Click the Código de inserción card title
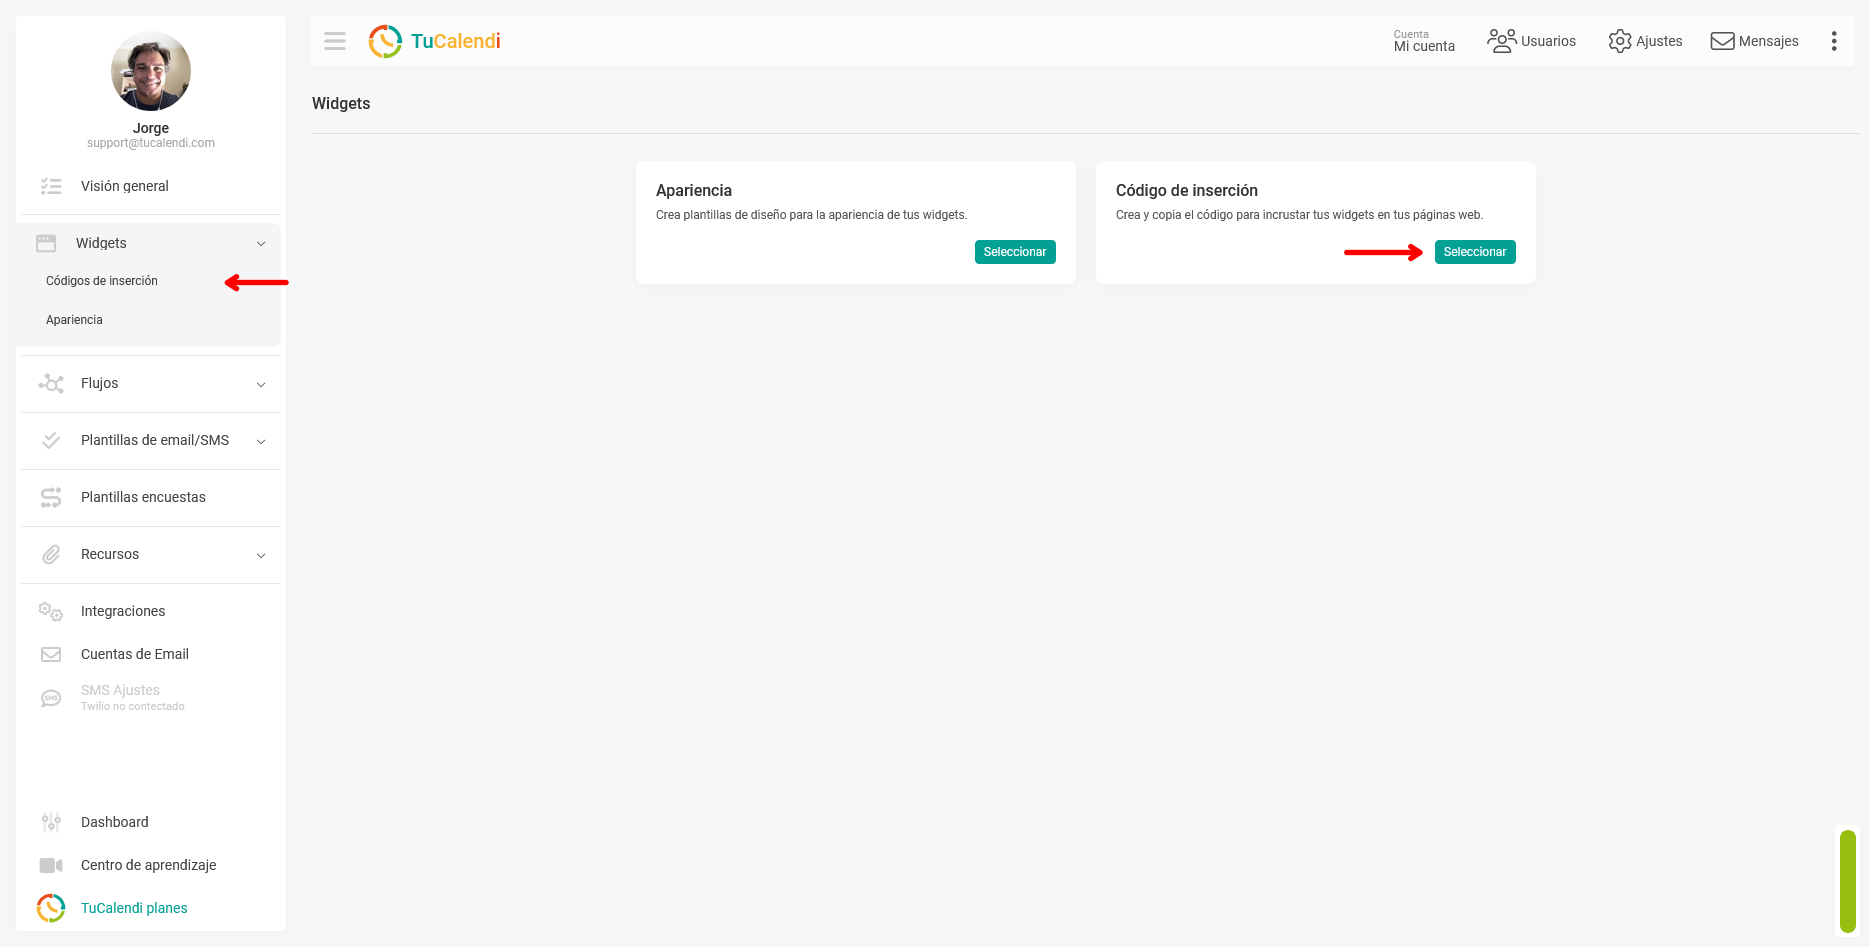Viewport: 1870px width, 947px height. 1187,190
